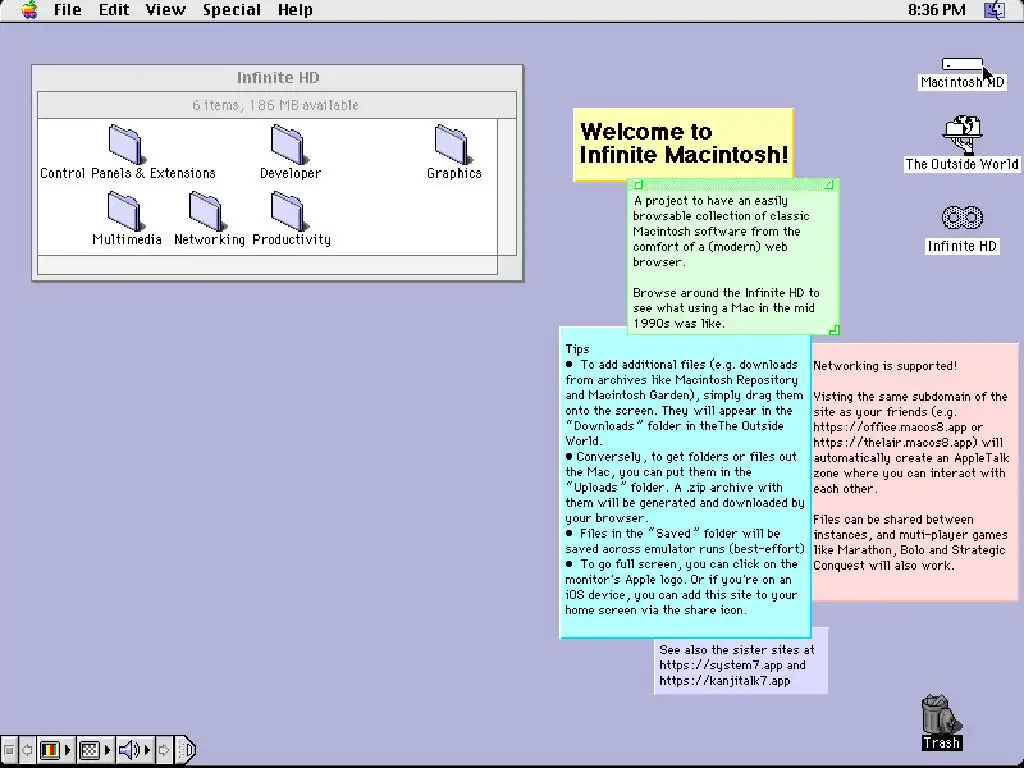Click the https://kanjitalk7.app text
The width and height of the screenshot is (1024, 768).
(x=725, y=680)
